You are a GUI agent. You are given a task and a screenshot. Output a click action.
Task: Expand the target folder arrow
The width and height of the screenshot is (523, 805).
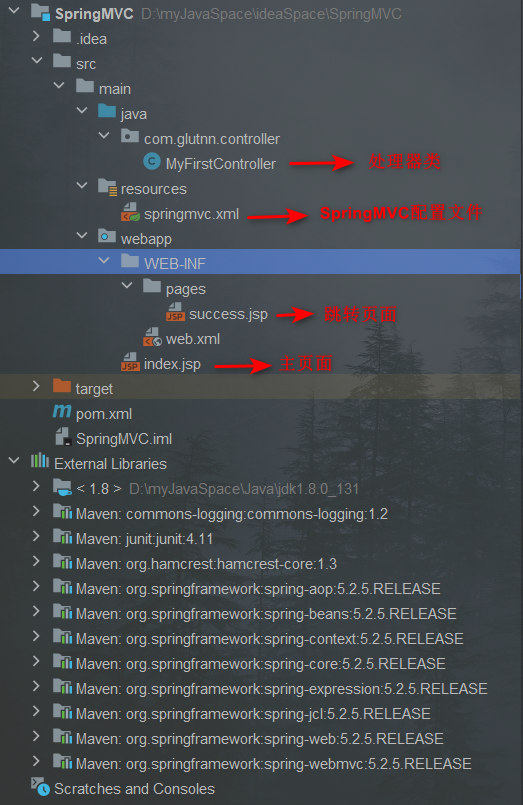[x=36, y=387]
